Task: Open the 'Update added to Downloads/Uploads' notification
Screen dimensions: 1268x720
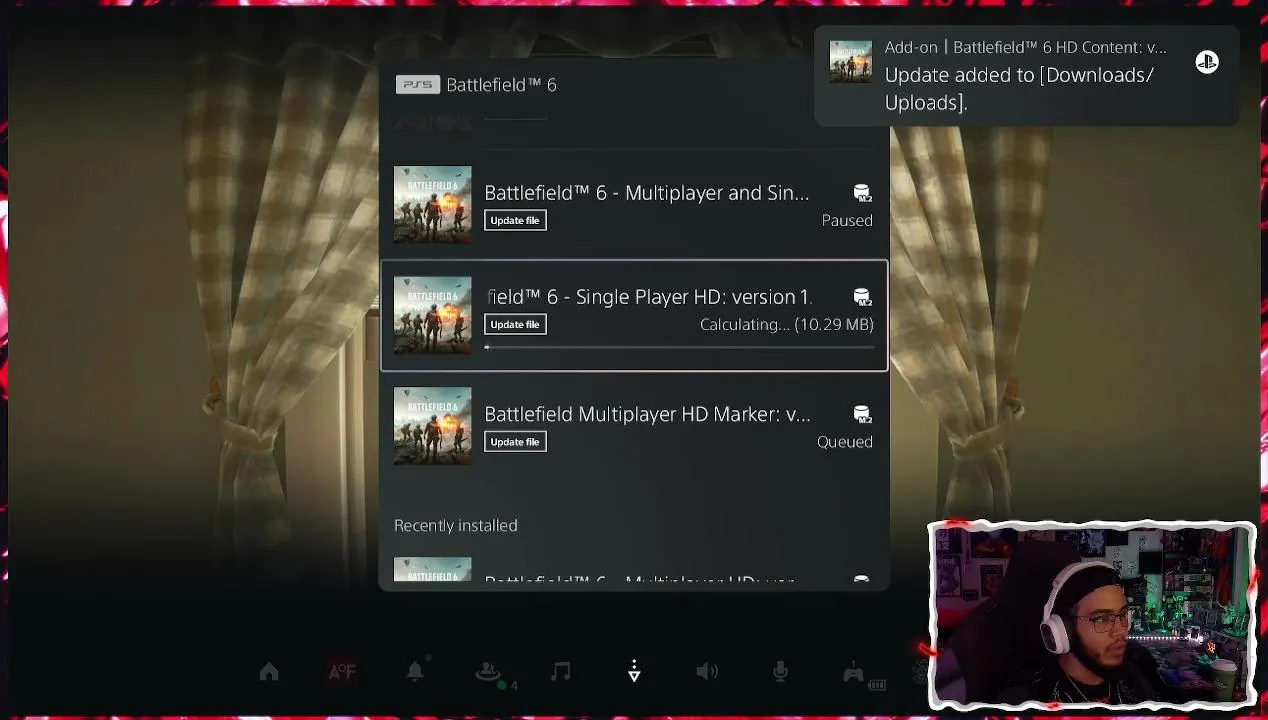Action: tap(1027, 76)
